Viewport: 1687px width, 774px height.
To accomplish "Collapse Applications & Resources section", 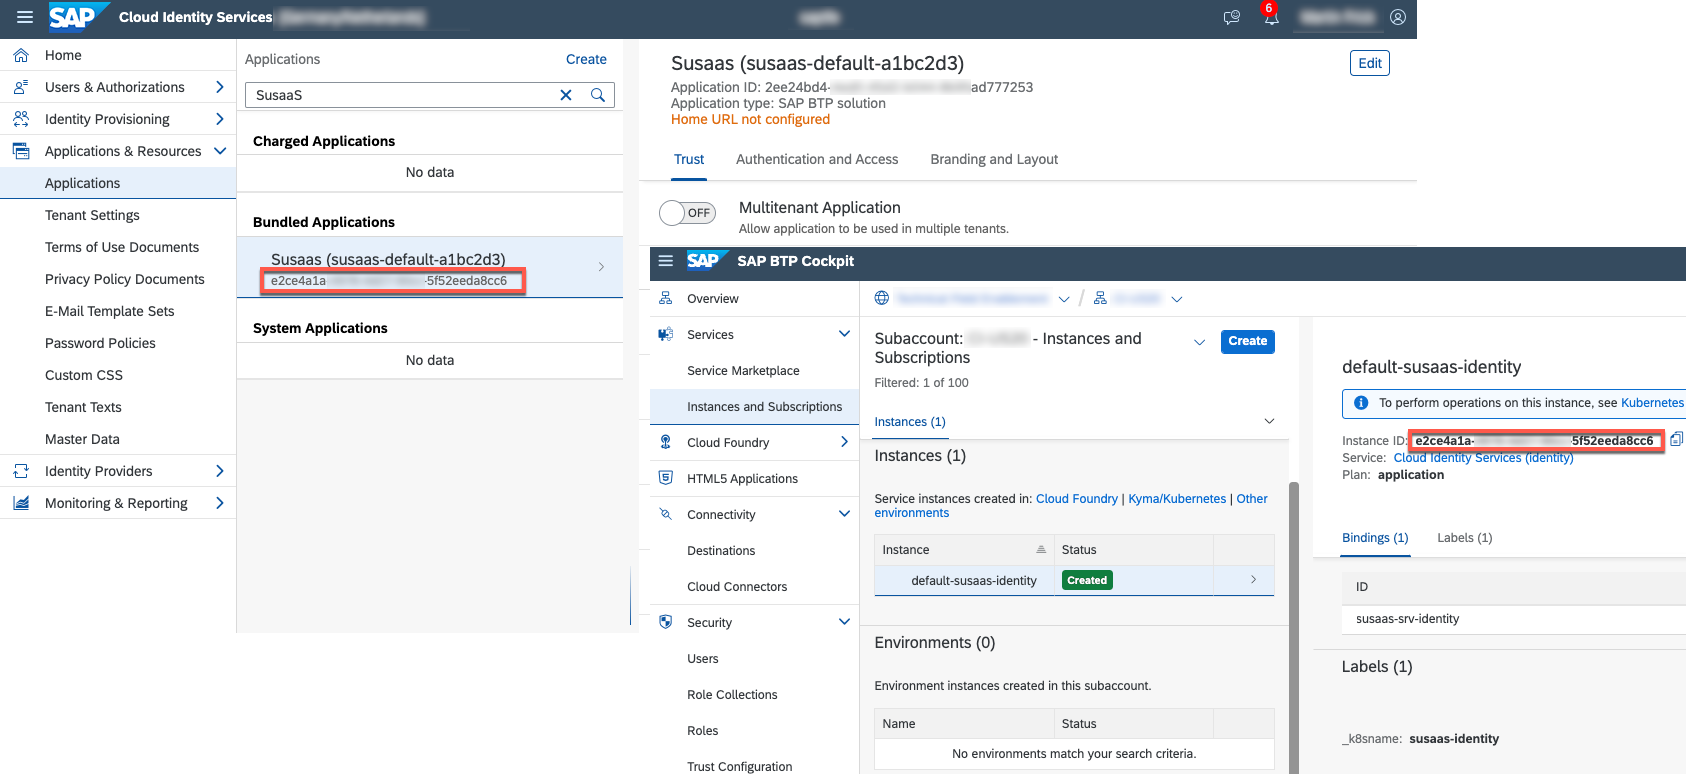I will pyautogui.click(x=220, y=151).
